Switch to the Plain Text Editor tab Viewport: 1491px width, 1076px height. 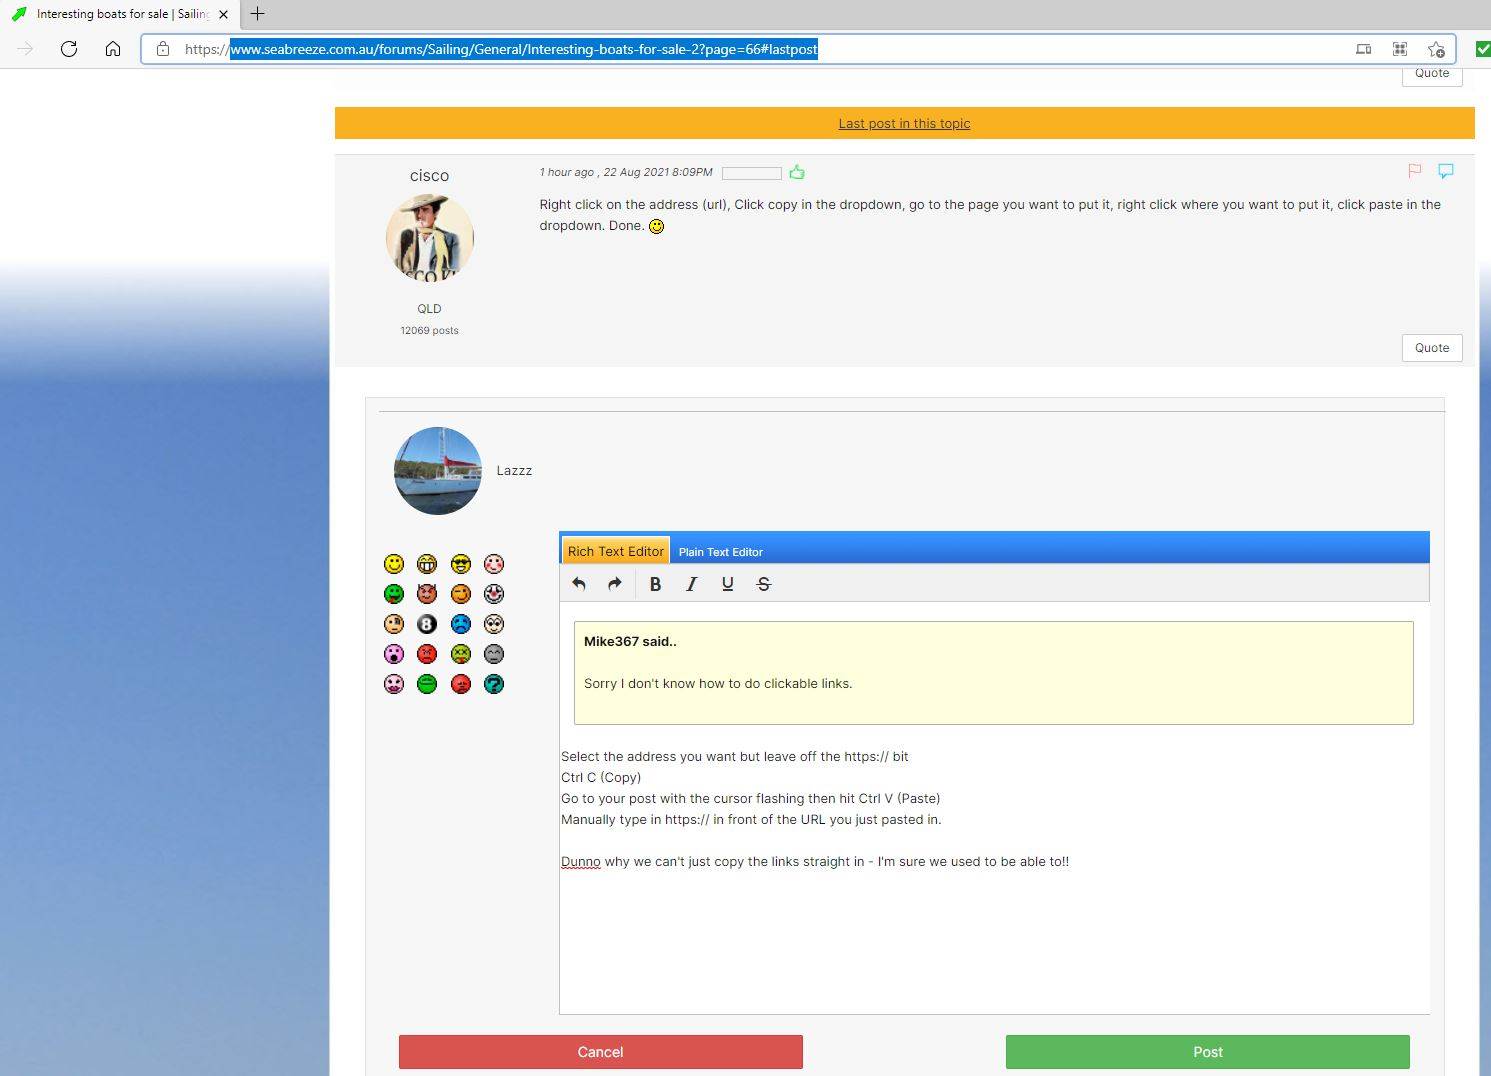click(720, 552)
